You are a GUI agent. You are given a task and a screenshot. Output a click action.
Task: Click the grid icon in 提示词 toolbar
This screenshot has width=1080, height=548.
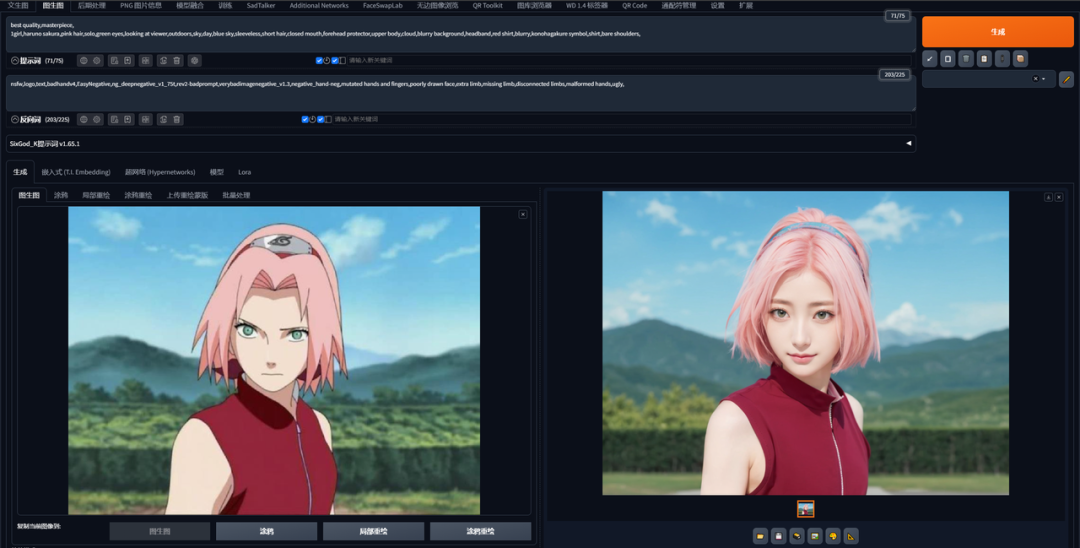[x=146, y=61]
